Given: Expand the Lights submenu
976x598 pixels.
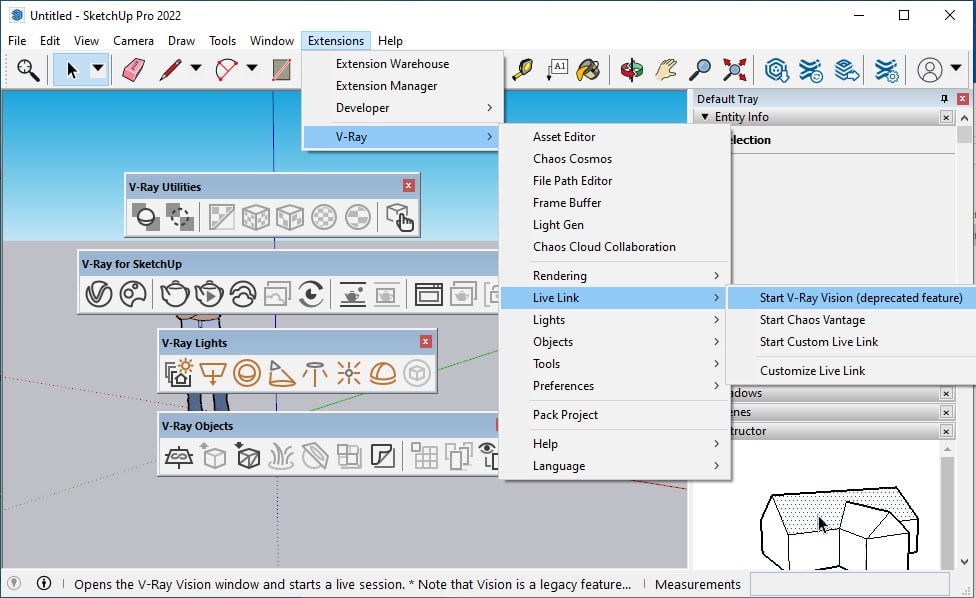Looking at the screenshot, I should click(615, 320).
